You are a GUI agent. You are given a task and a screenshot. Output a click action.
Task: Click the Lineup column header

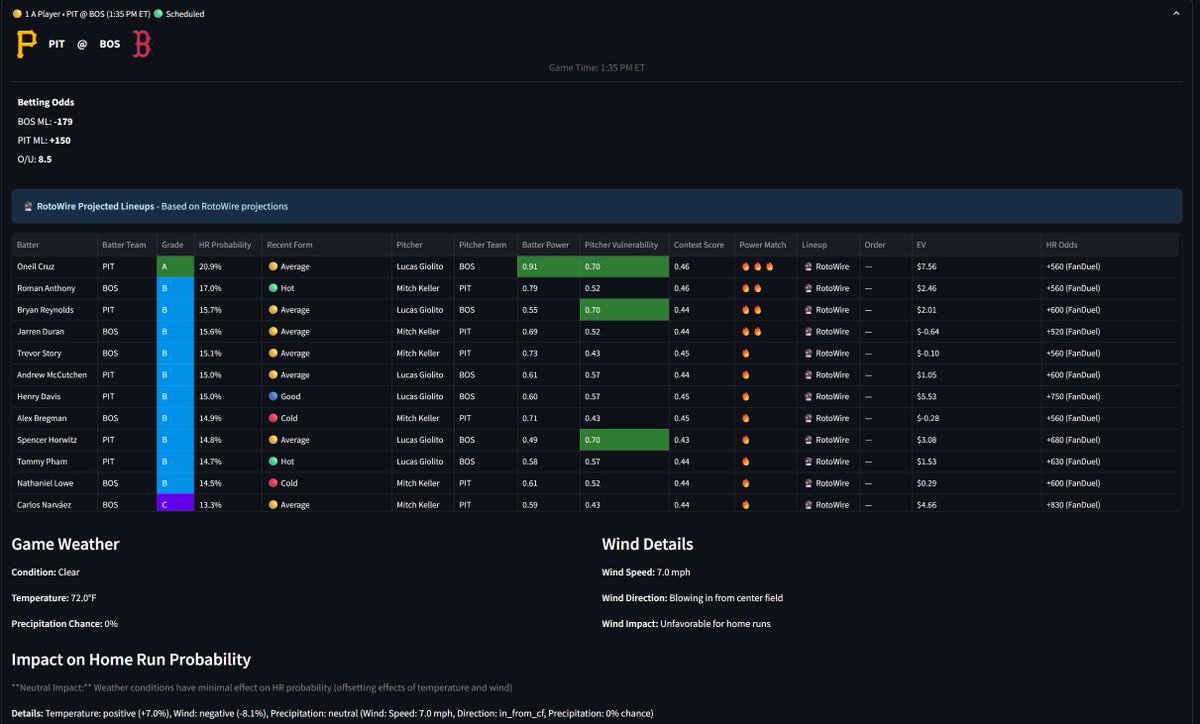pyautogui.click(x=828, y=245)
